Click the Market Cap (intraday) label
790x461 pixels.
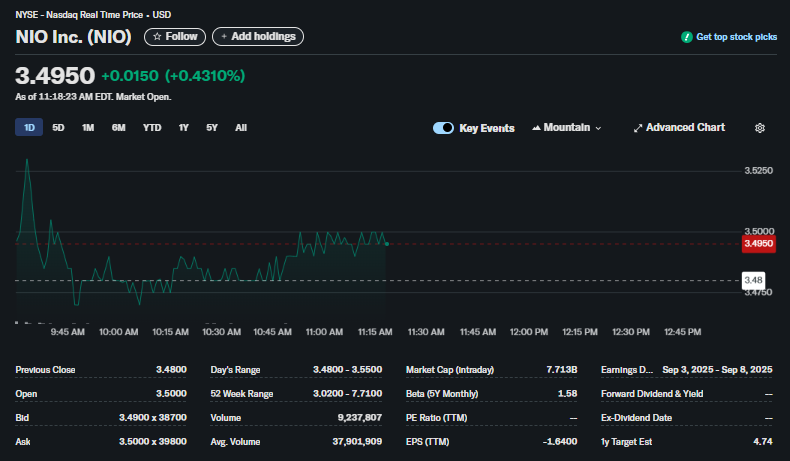tap(450, 370)
